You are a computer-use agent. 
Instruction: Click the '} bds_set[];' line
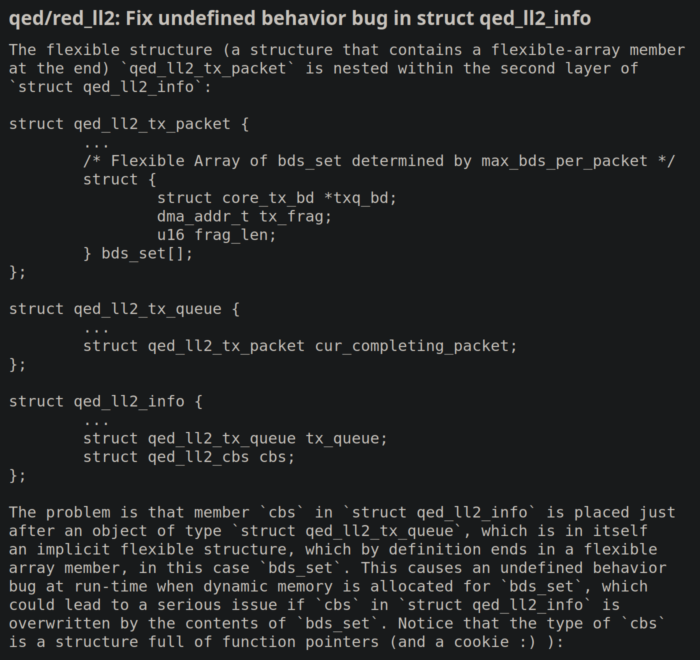(138, 253)
